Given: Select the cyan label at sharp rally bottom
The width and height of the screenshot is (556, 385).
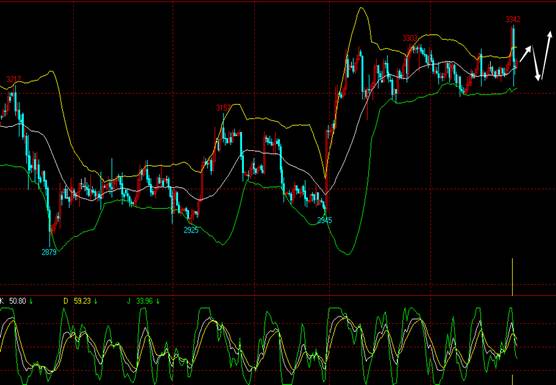Looking at the screenshot, I should coord(324,220).
